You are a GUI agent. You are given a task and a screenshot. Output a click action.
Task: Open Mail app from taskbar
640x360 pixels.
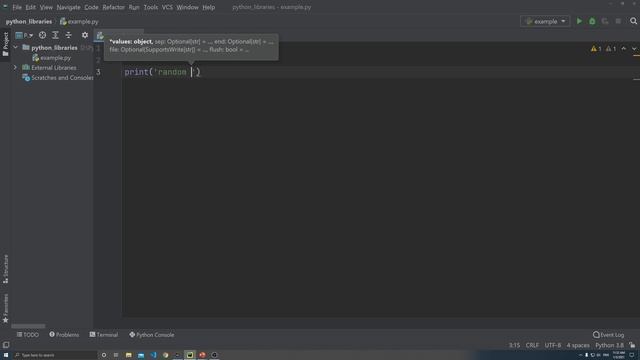141,355
